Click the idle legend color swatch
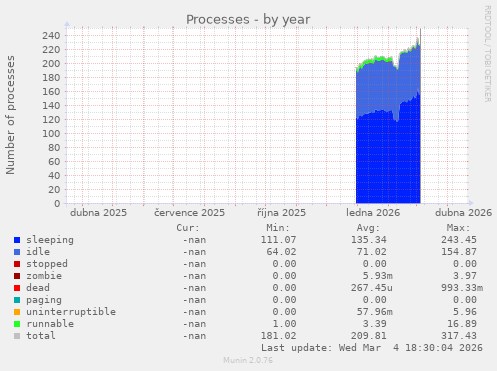 (x=17, y=252)
